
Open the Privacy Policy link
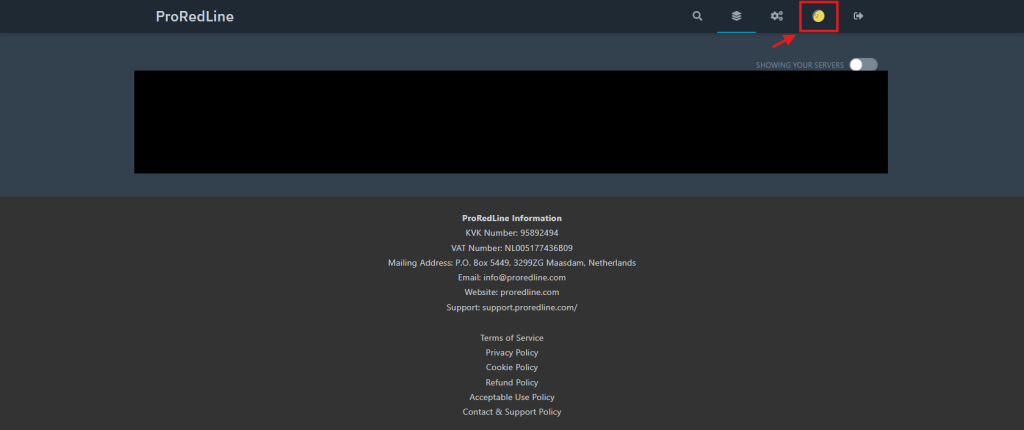[x=512, y=353]
